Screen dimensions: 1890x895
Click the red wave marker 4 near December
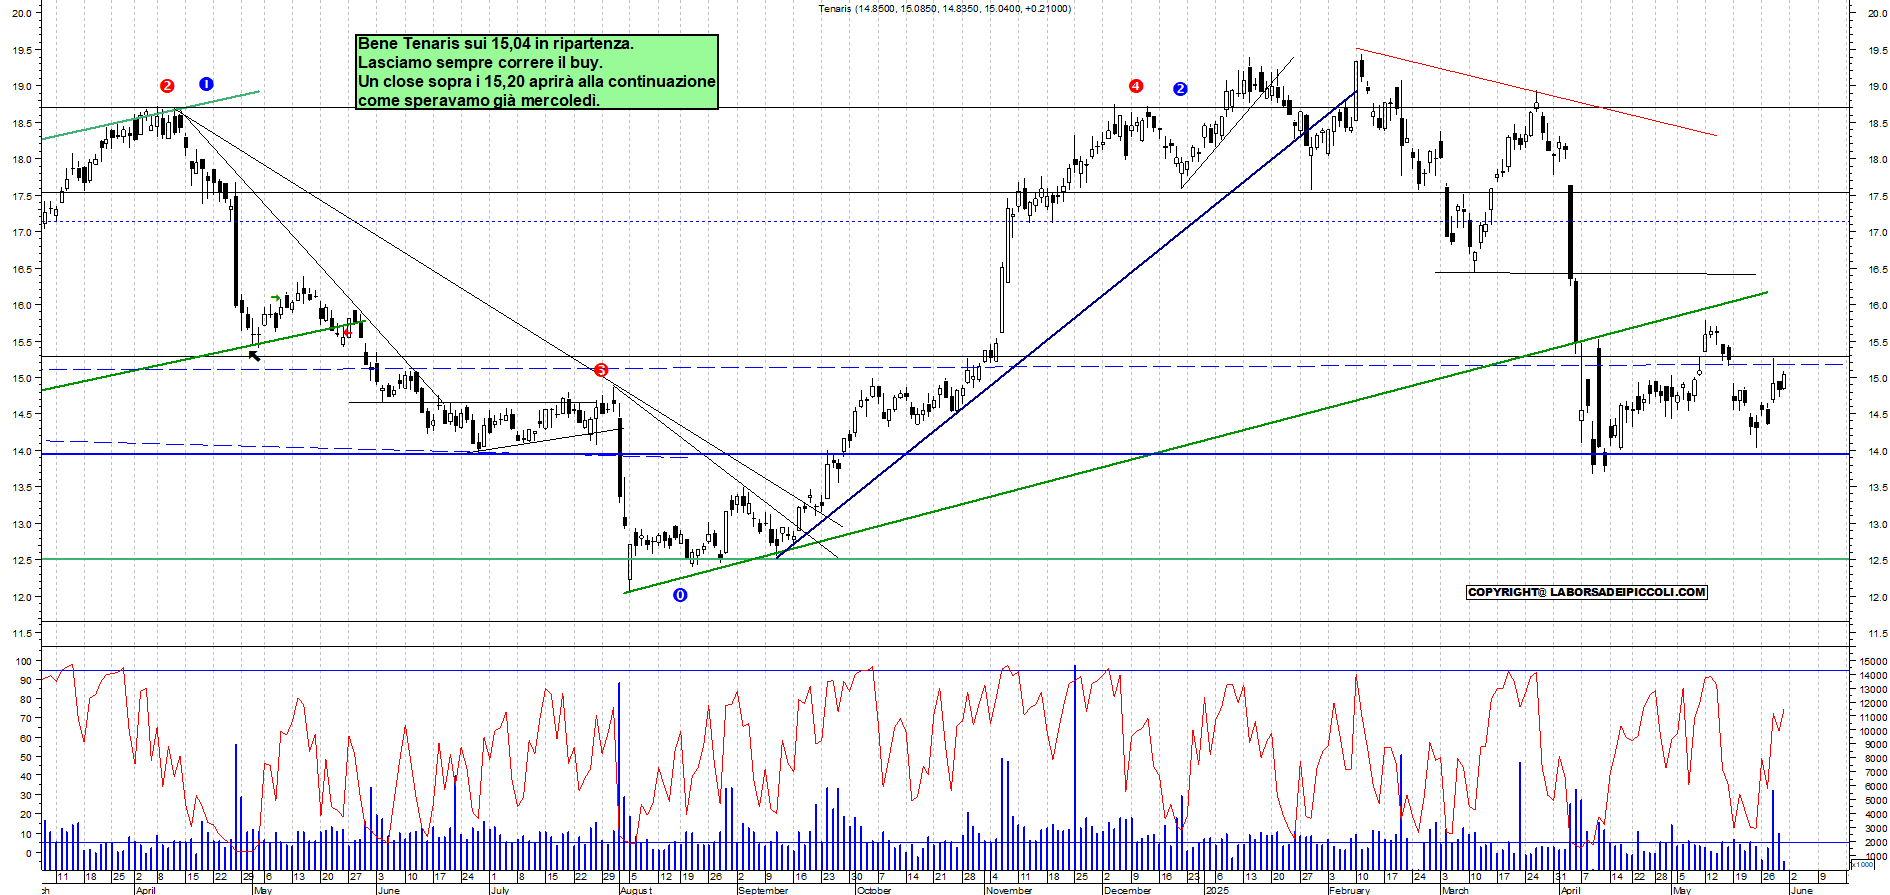[1135, 86]
